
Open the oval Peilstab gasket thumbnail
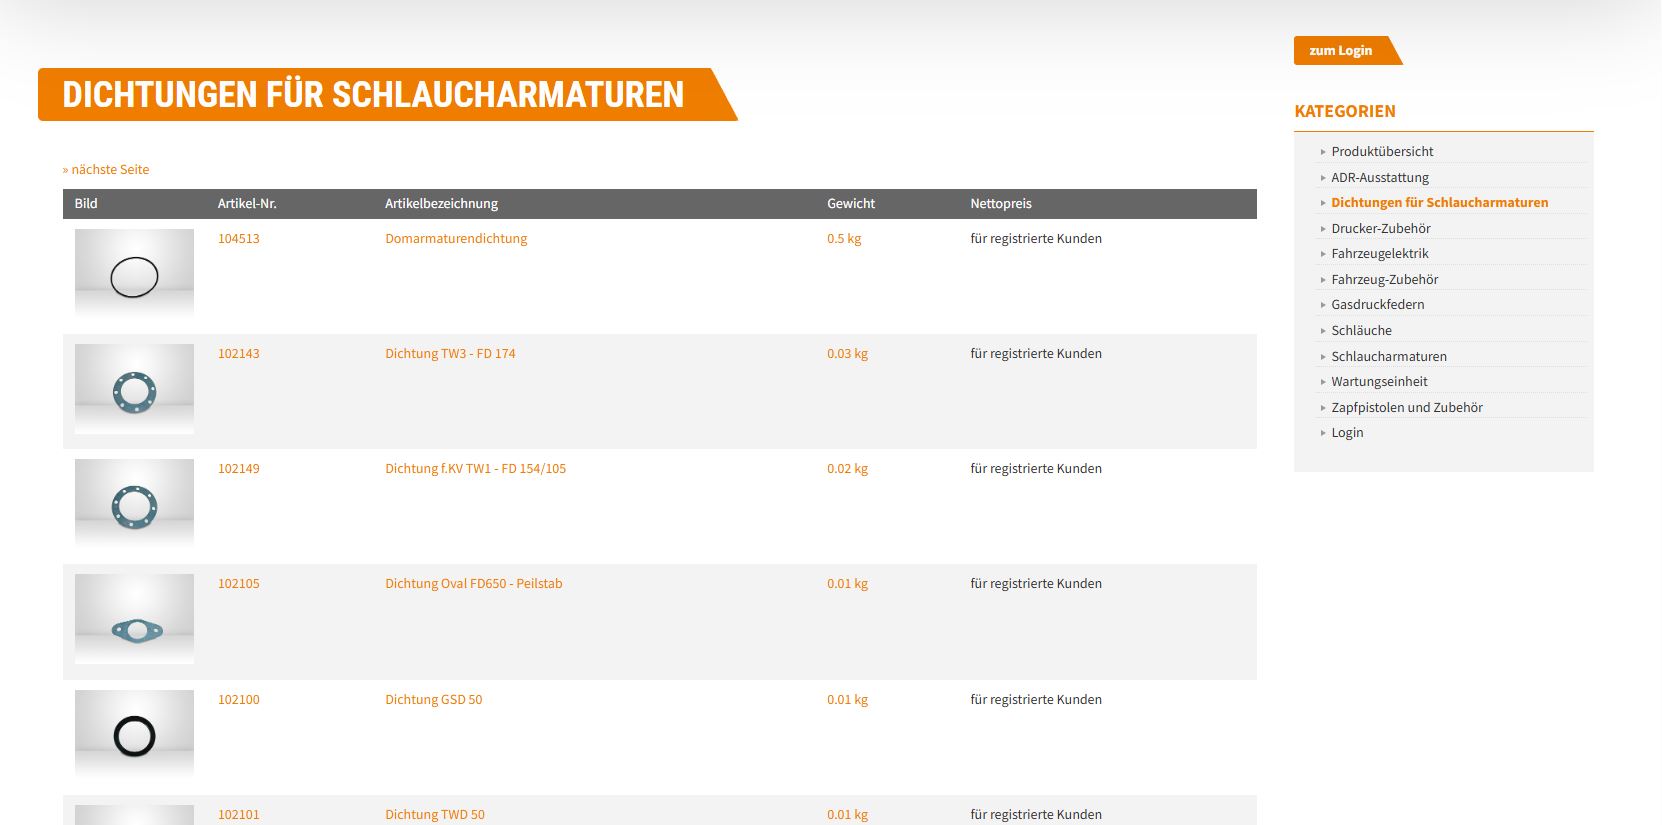pos(134,620)
